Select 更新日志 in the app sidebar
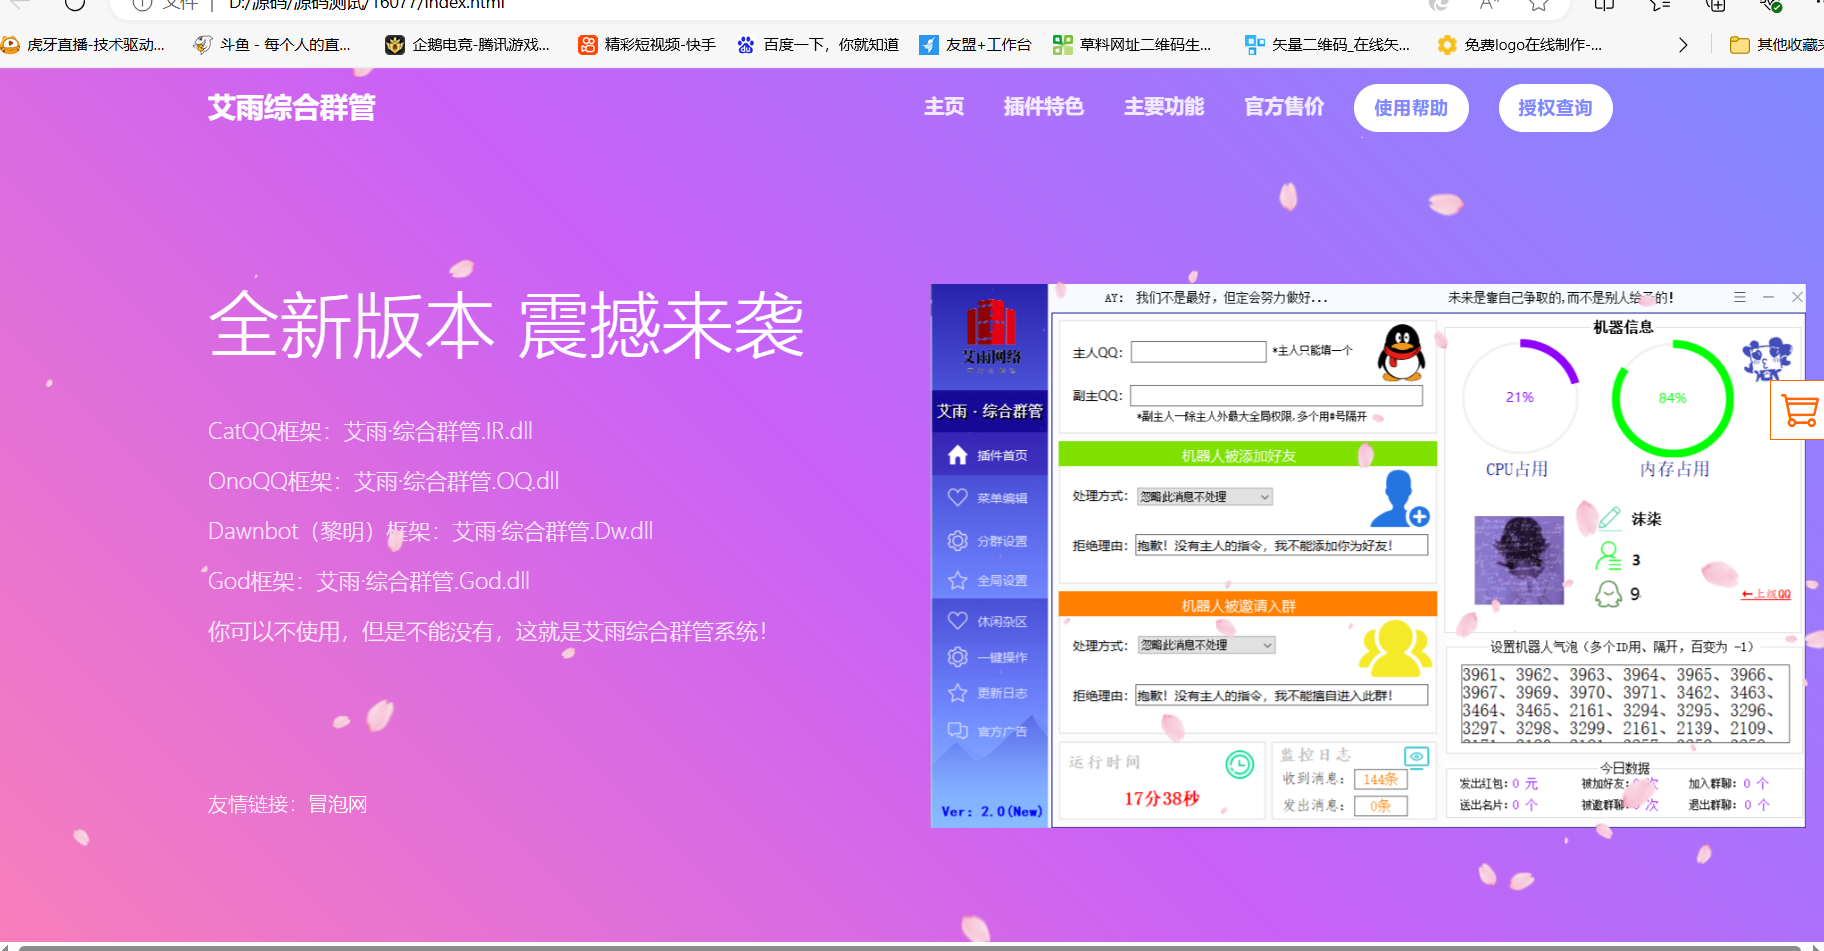Viewport: 1824px width, 951px height. tap(989, 693)
